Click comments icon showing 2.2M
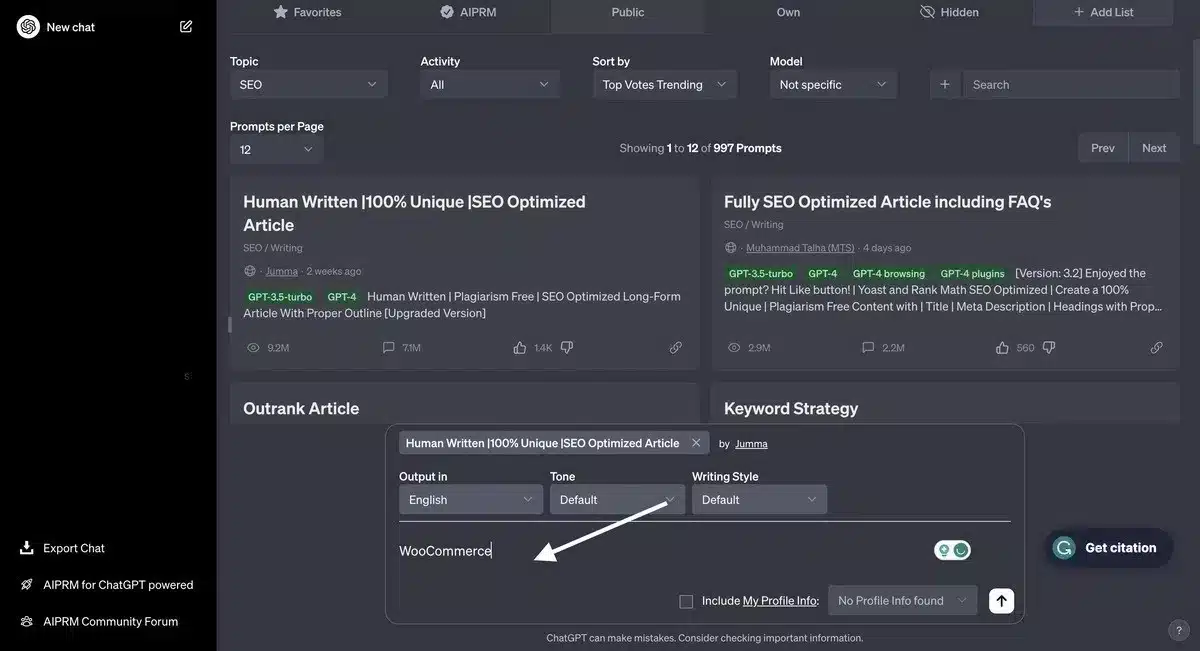Image resolution: width=1200 pixels, height=651 pixels. point(869,348)
